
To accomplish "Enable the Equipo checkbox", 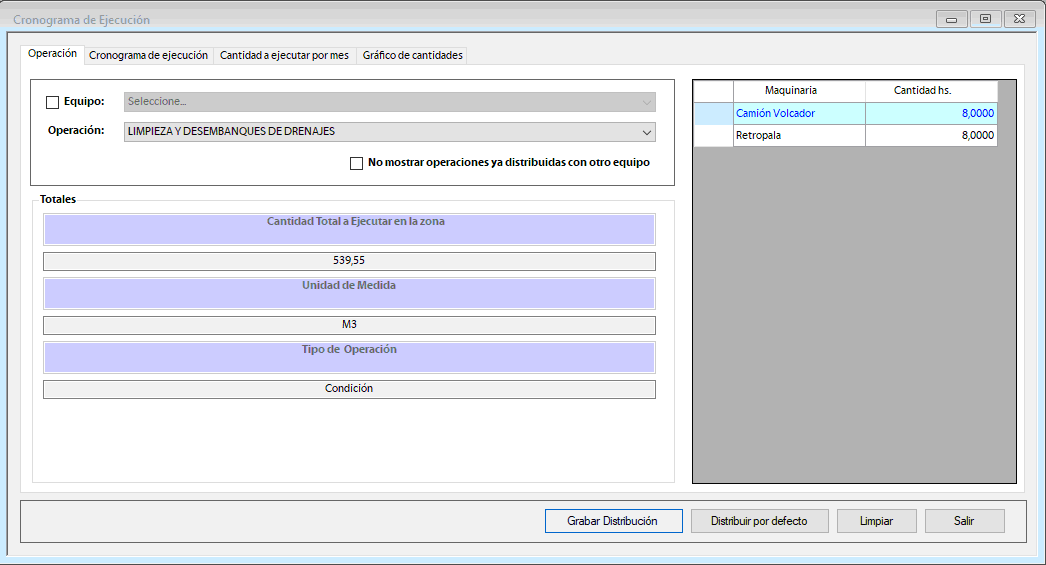I will tap(53, 102).
